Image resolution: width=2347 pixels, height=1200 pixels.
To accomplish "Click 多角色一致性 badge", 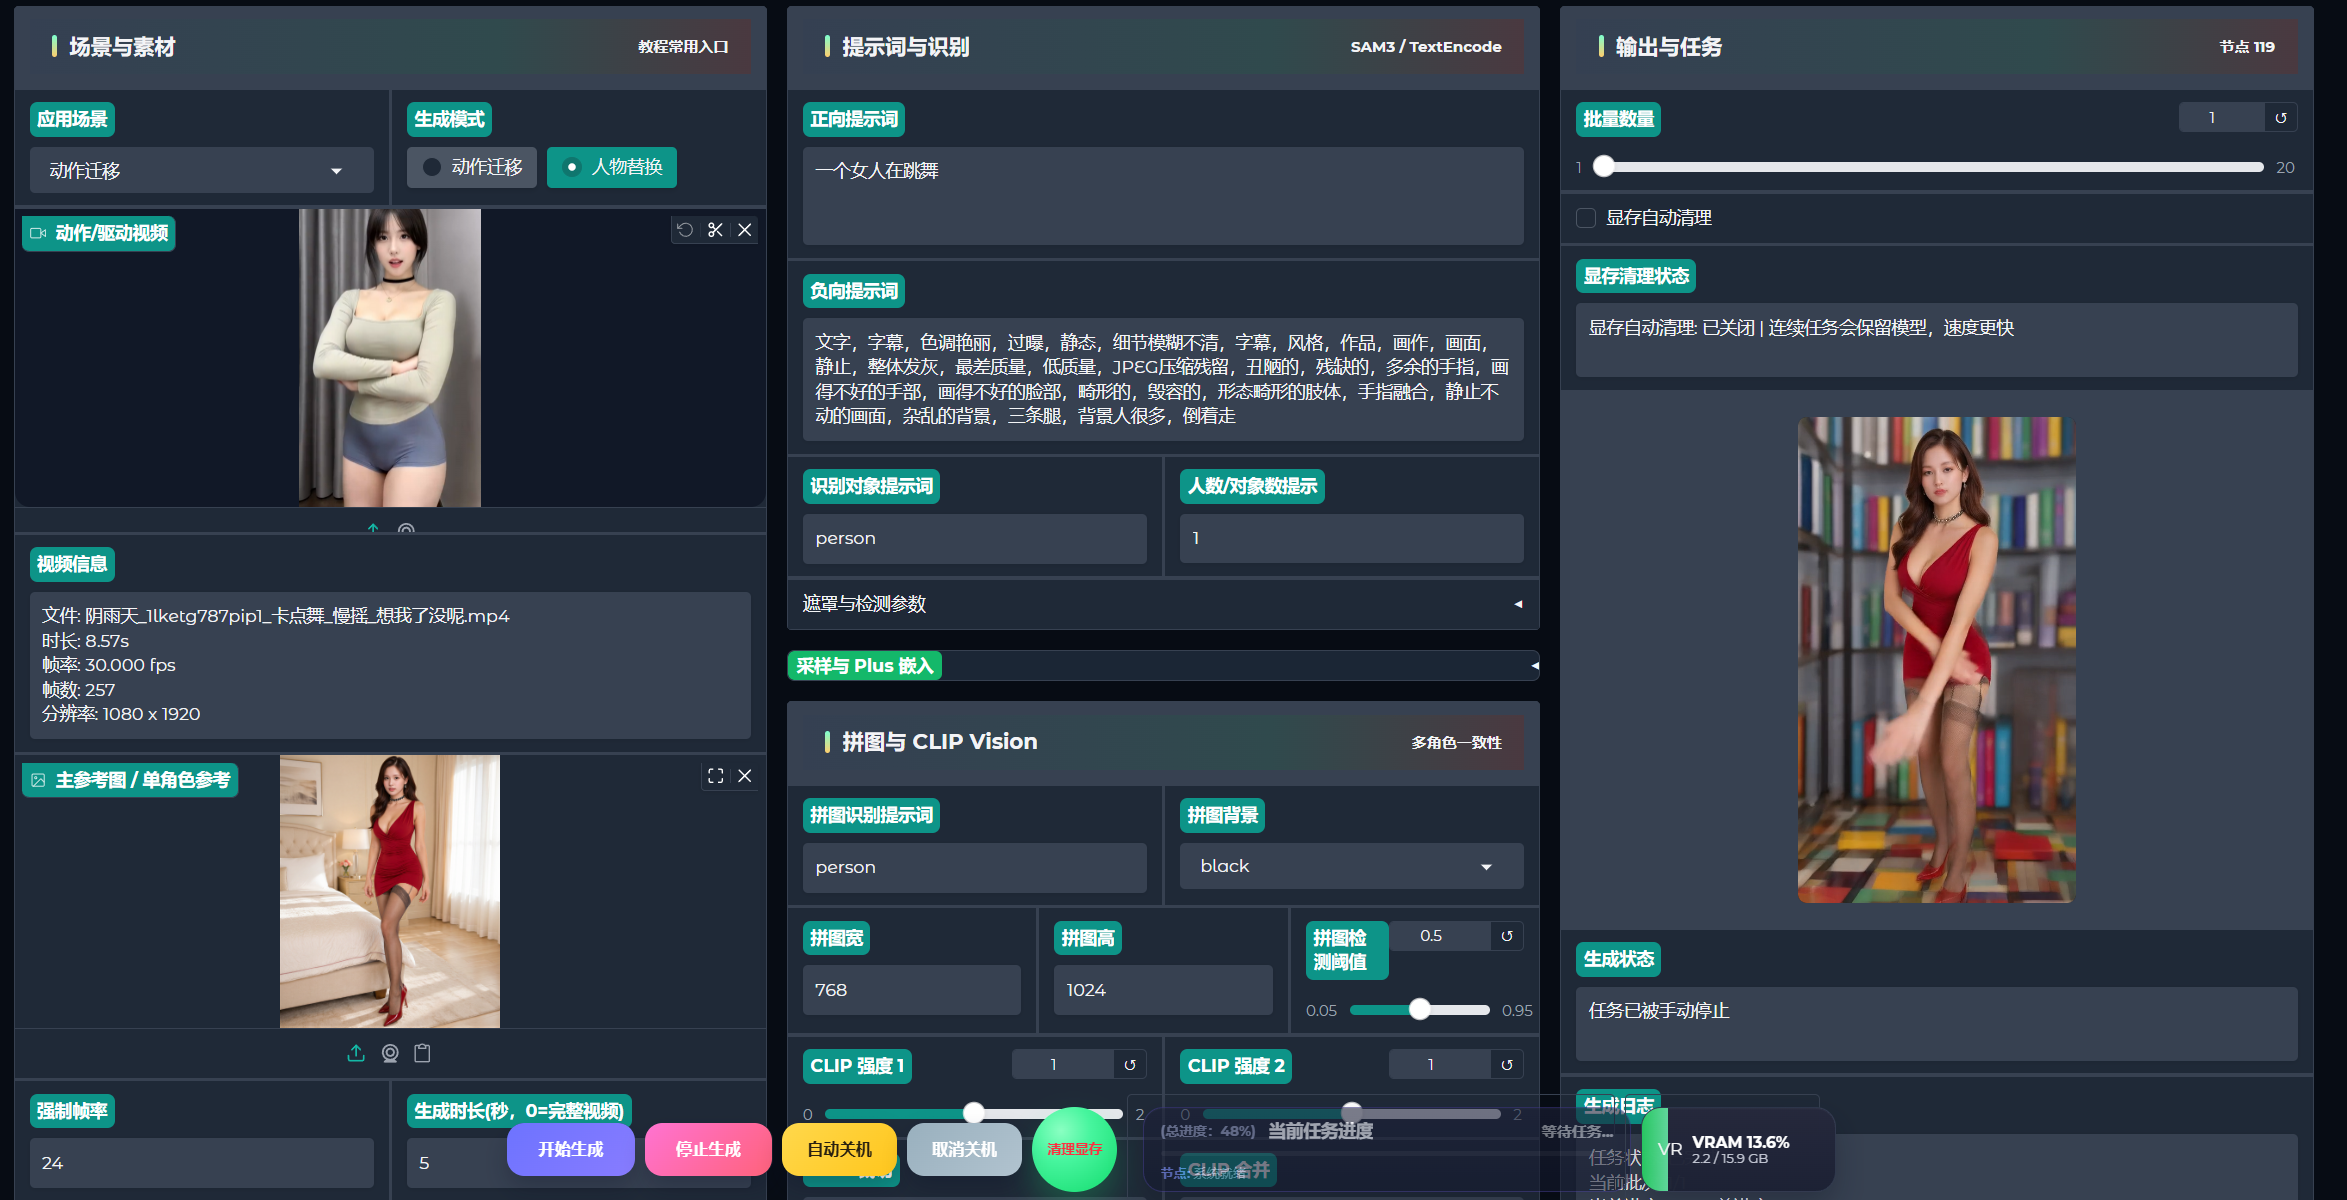I will click(x=1457, y=743).
